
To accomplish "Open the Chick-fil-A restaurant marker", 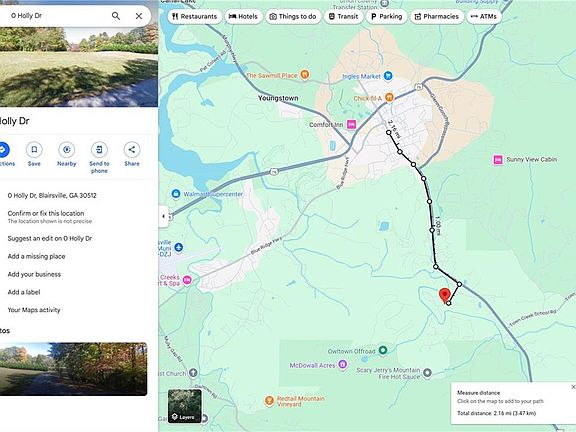I will (389, 97).
